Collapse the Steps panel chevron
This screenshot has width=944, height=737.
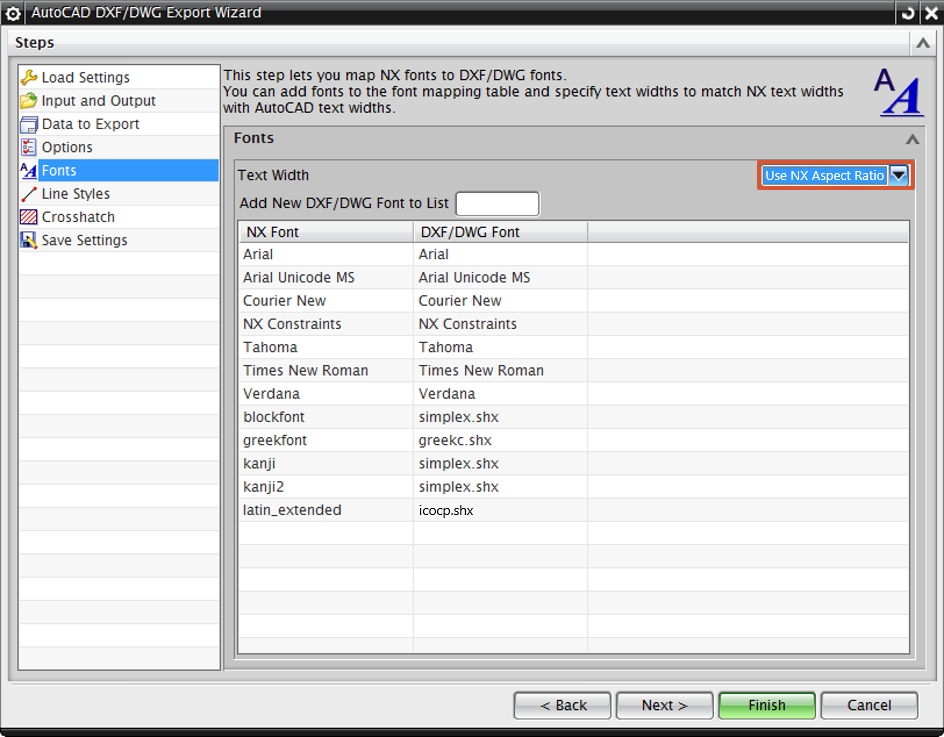pos(922,43)
